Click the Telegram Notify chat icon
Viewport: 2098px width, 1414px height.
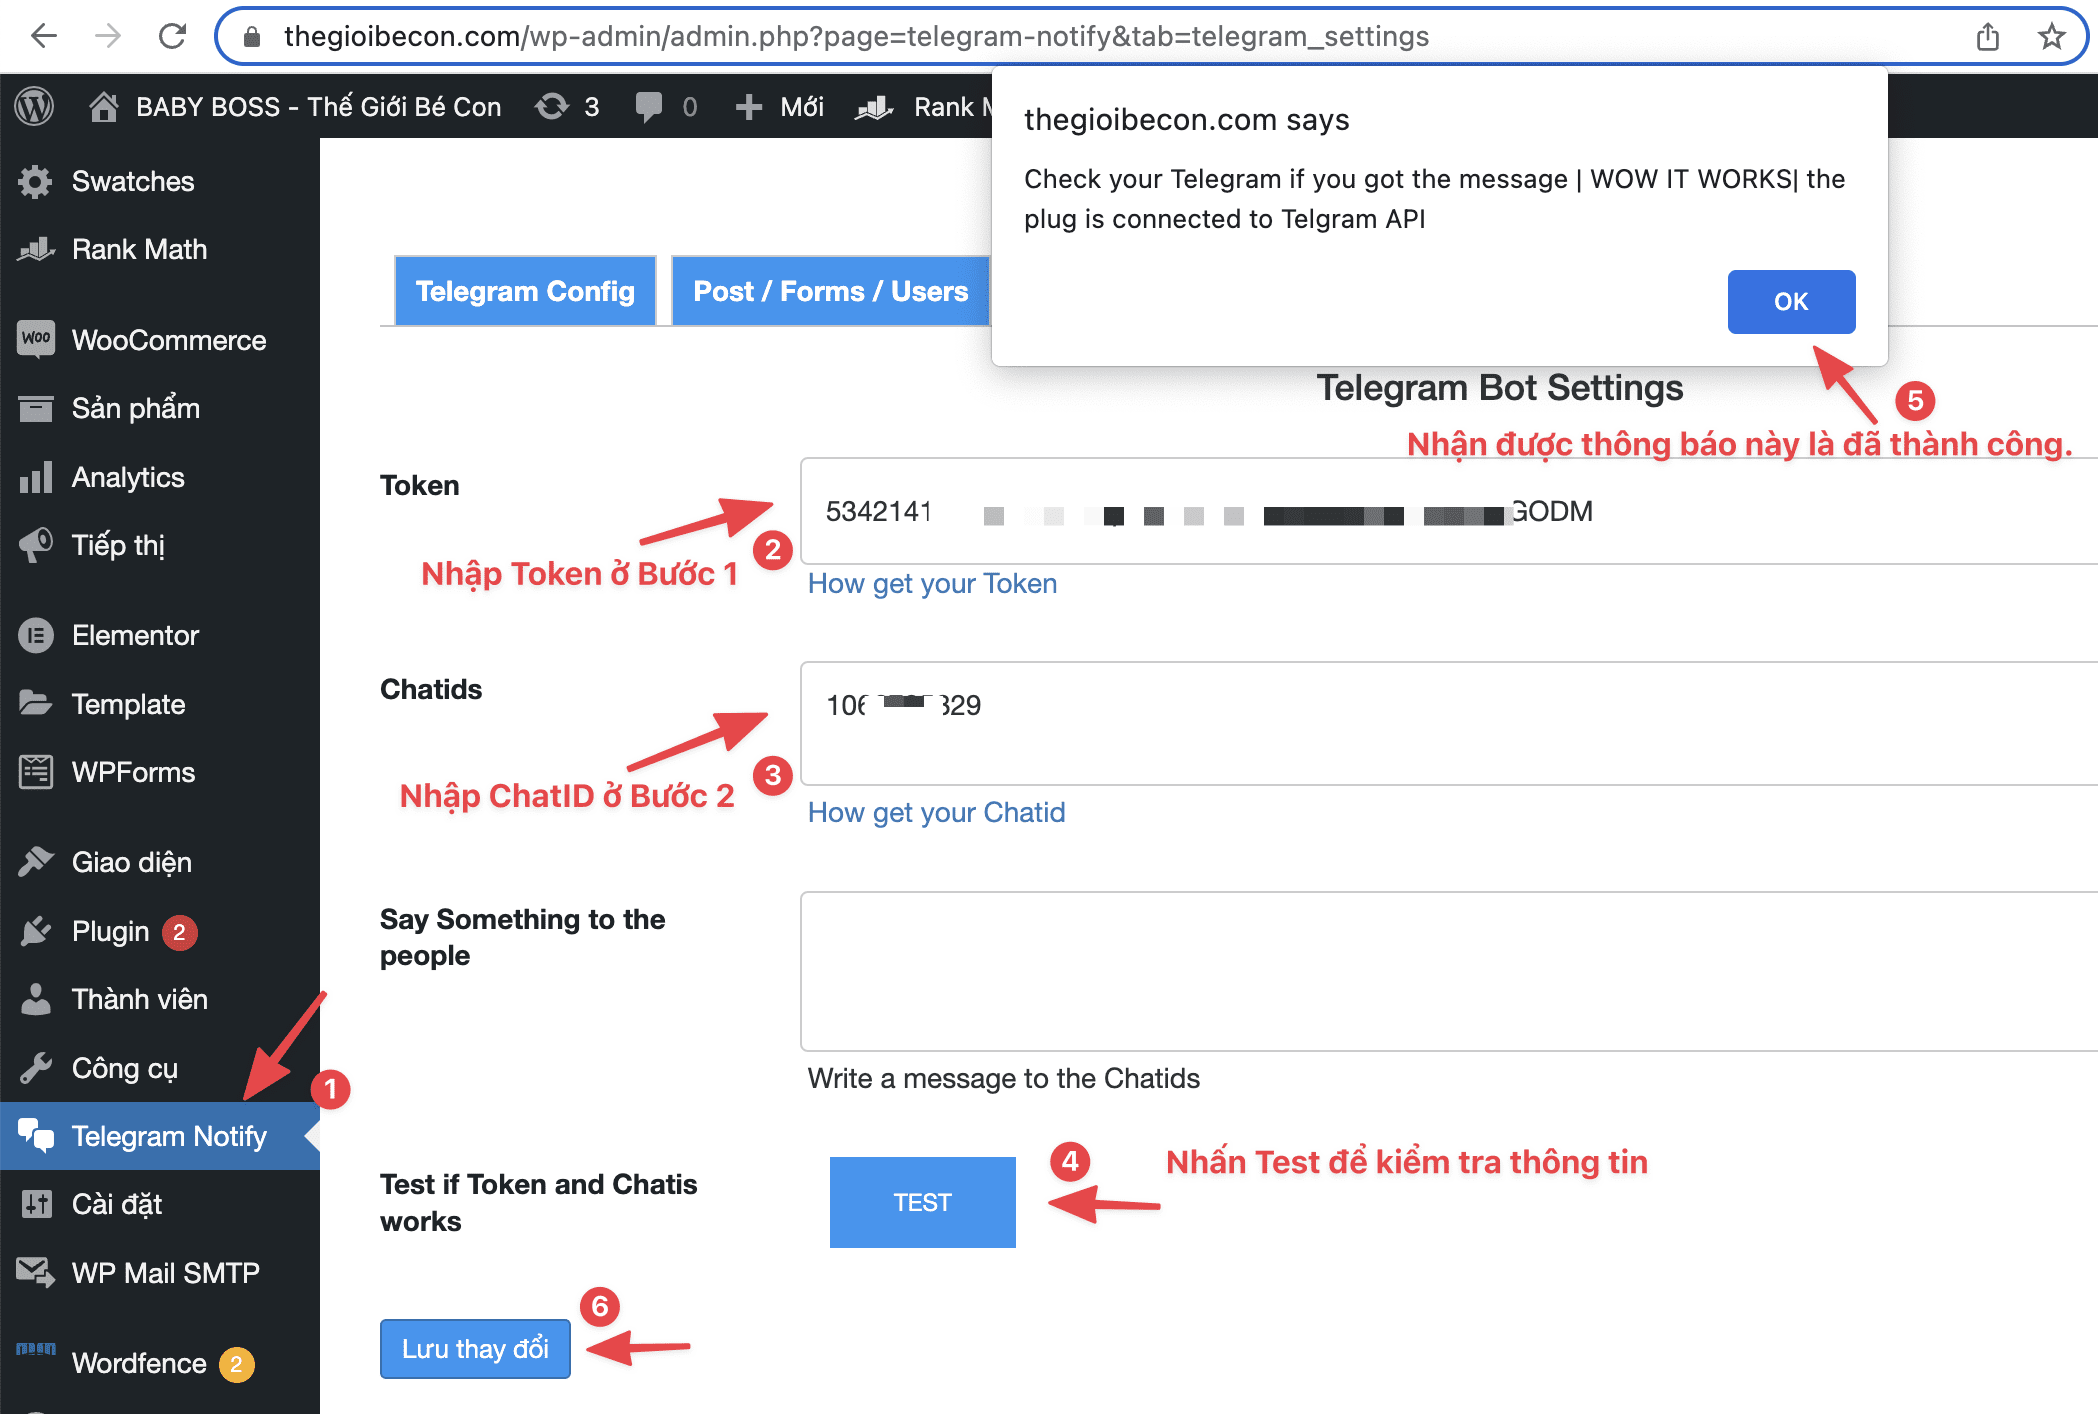tap(35, 1136)
